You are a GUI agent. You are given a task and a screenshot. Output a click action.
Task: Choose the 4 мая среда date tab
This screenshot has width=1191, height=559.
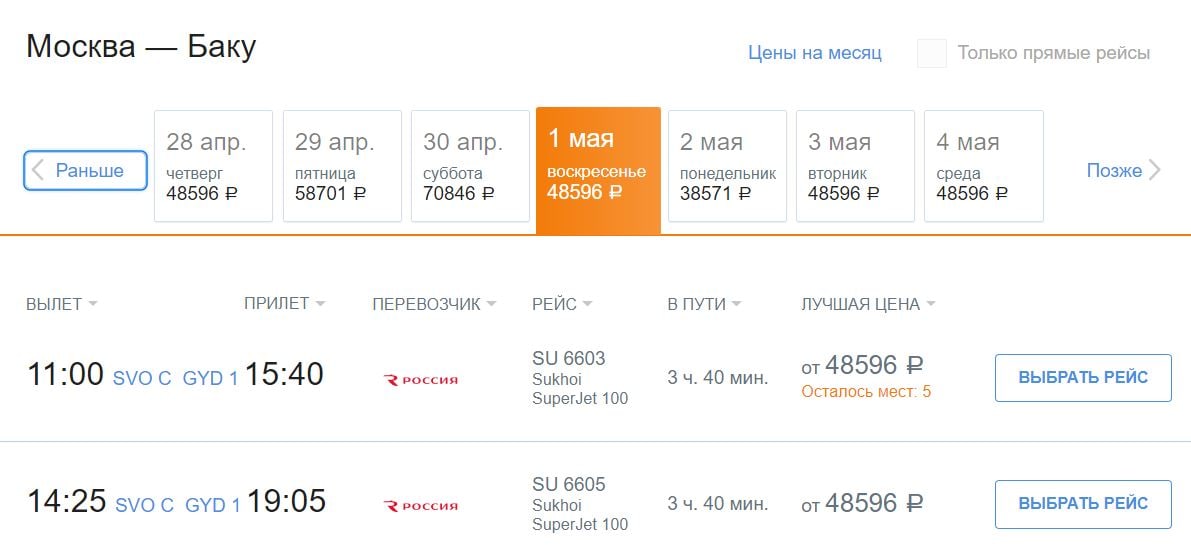click(x=984, y=166)
